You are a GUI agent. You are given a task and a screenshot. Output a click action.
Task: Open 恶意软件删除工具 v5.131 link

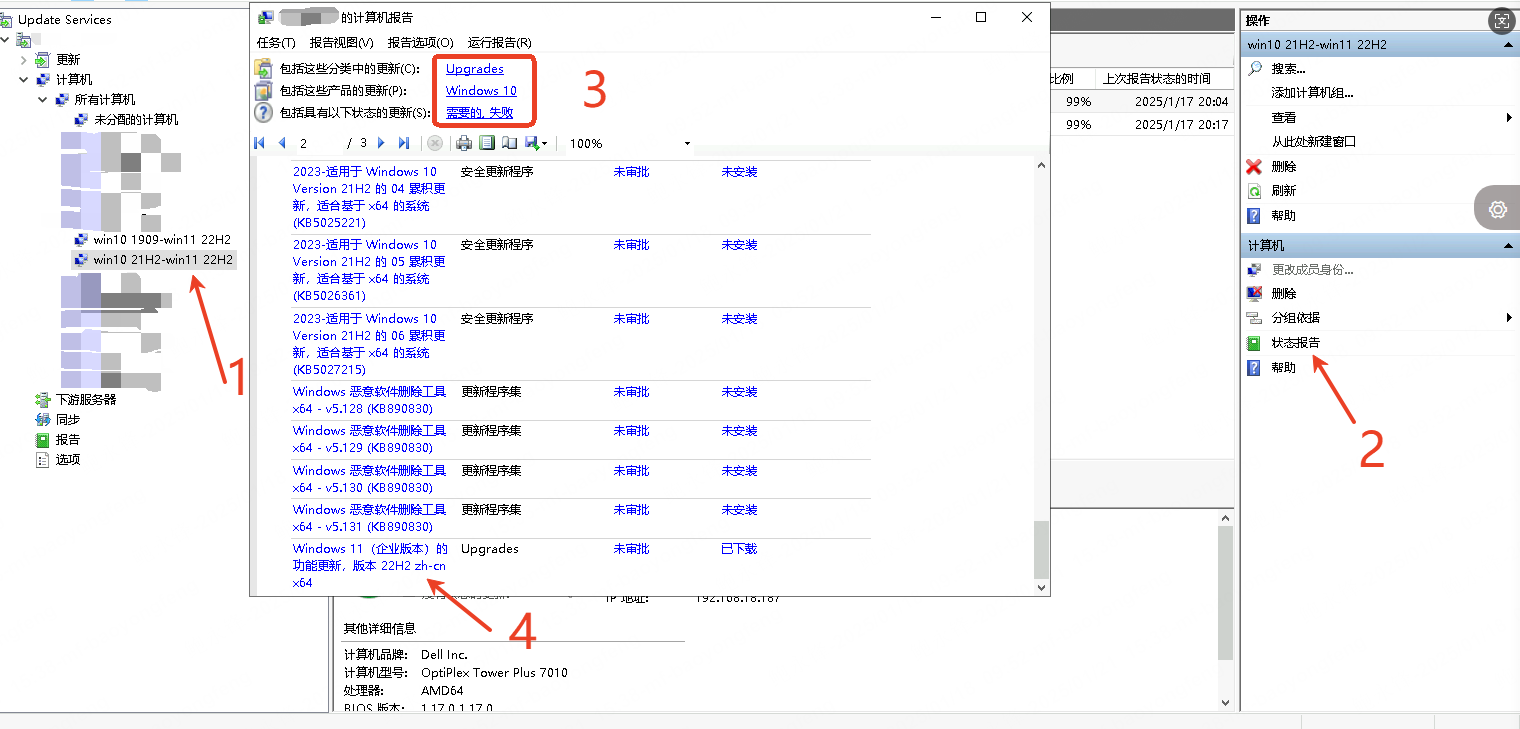[x=369, y=518]
